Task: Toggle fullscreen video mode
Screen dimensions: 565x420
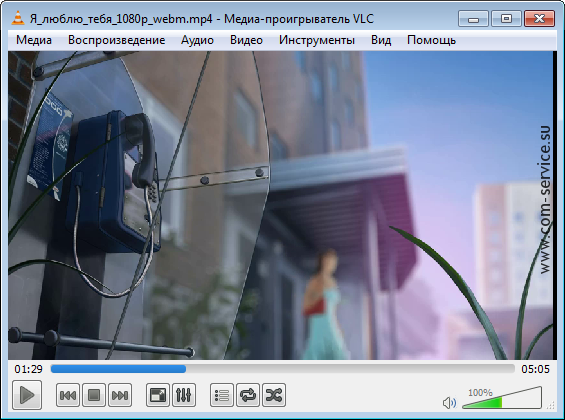Action: pos(157,395)
